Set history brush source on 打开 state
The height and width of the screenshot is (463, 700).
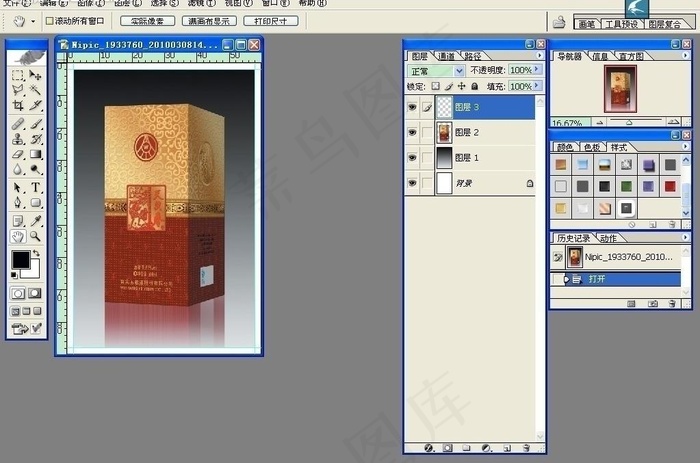557,279
